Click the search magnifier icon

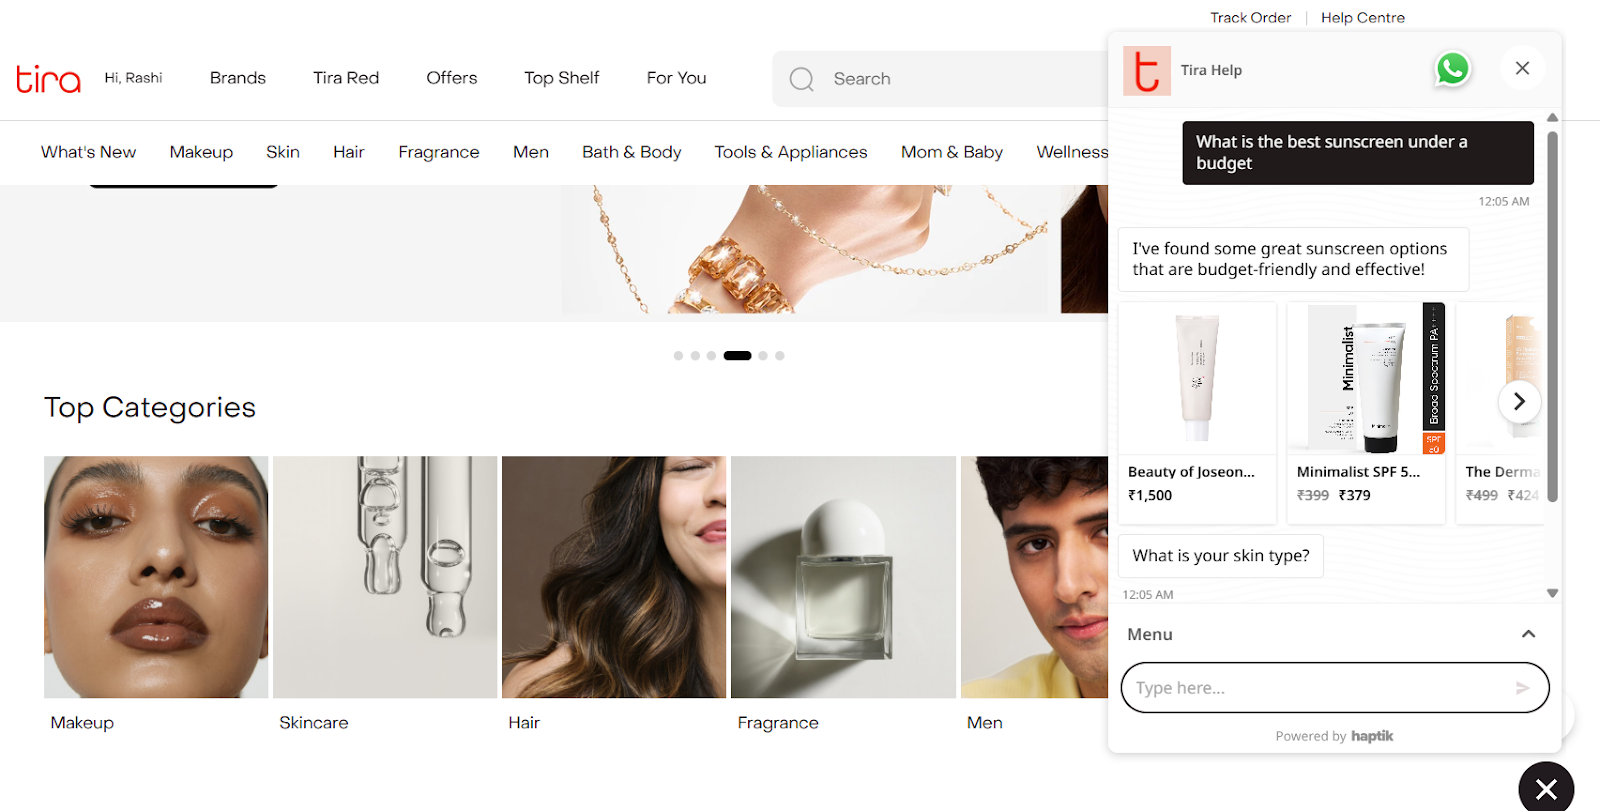(x=802, y=79)
